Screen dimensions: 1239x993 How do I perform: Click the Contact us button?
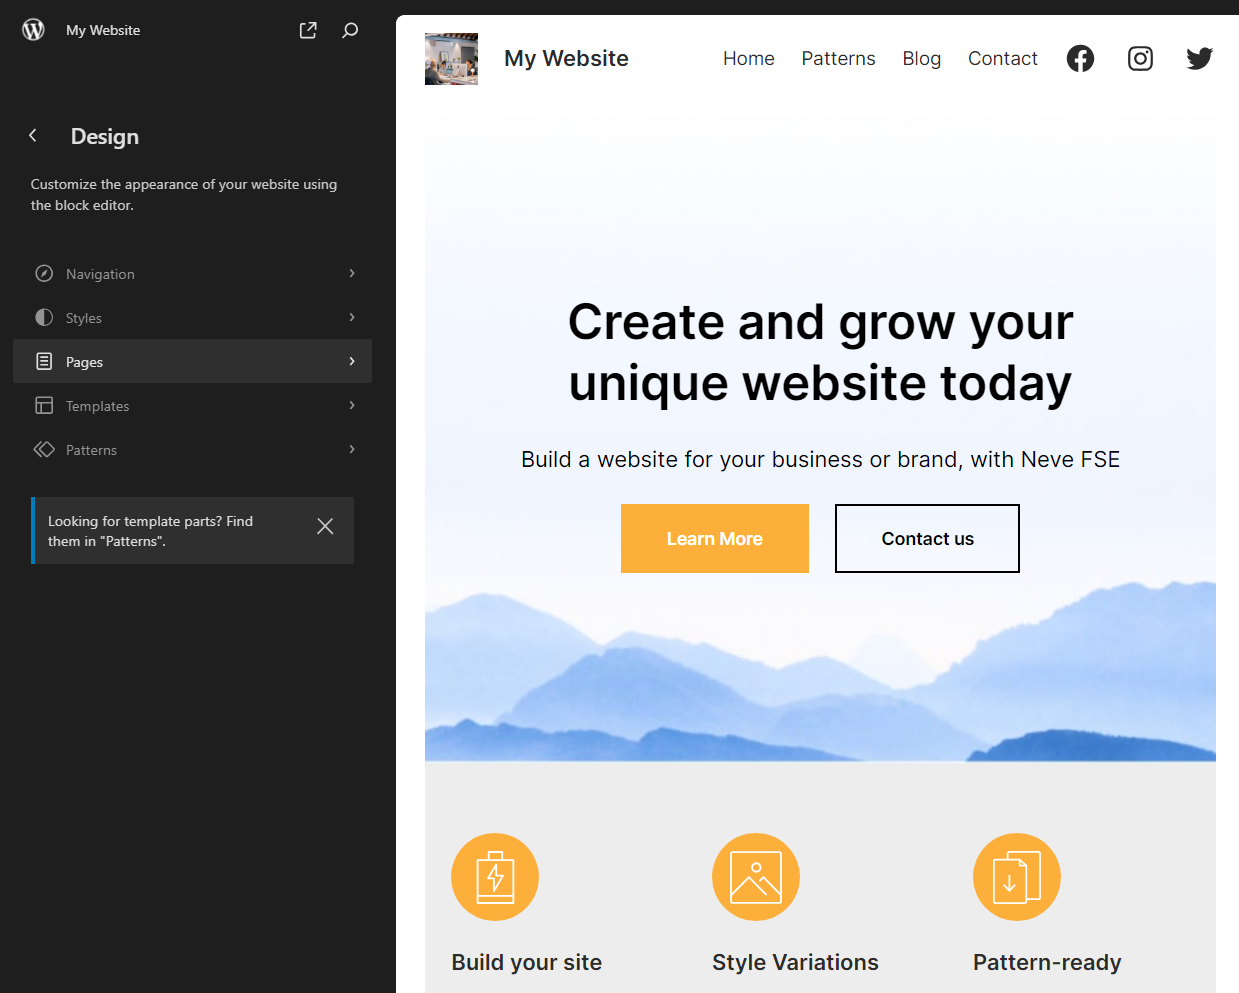point(927,538)
